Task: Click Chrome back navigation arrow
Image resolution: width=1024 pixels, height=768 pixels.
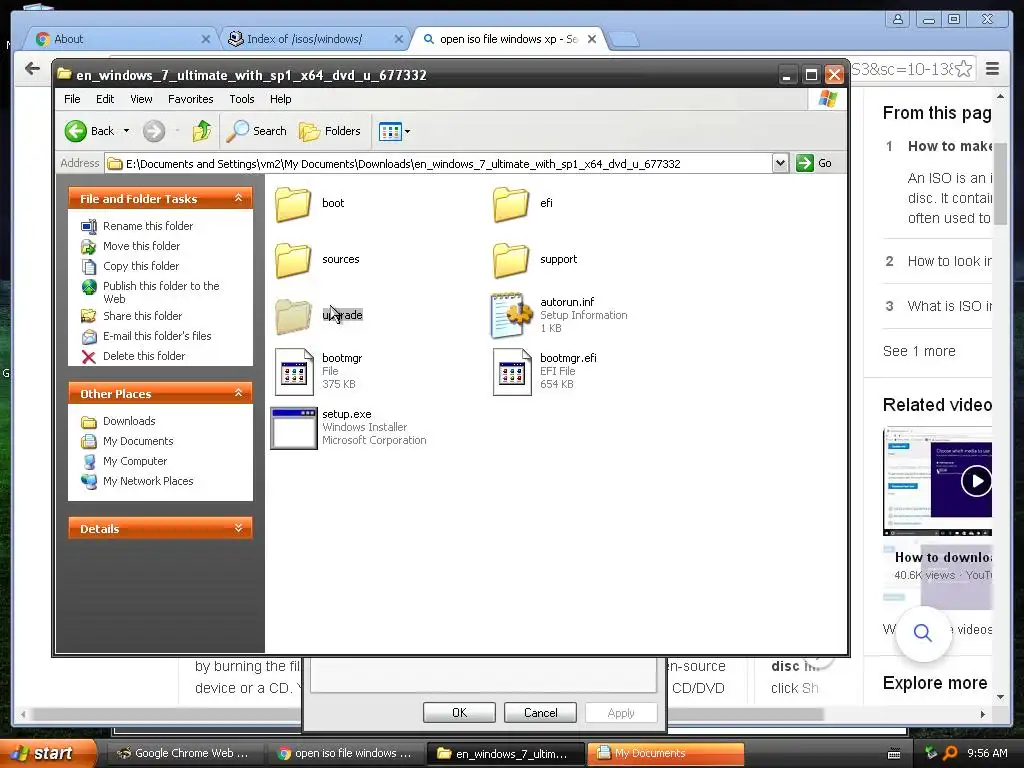Action: (x=32, y=68)
